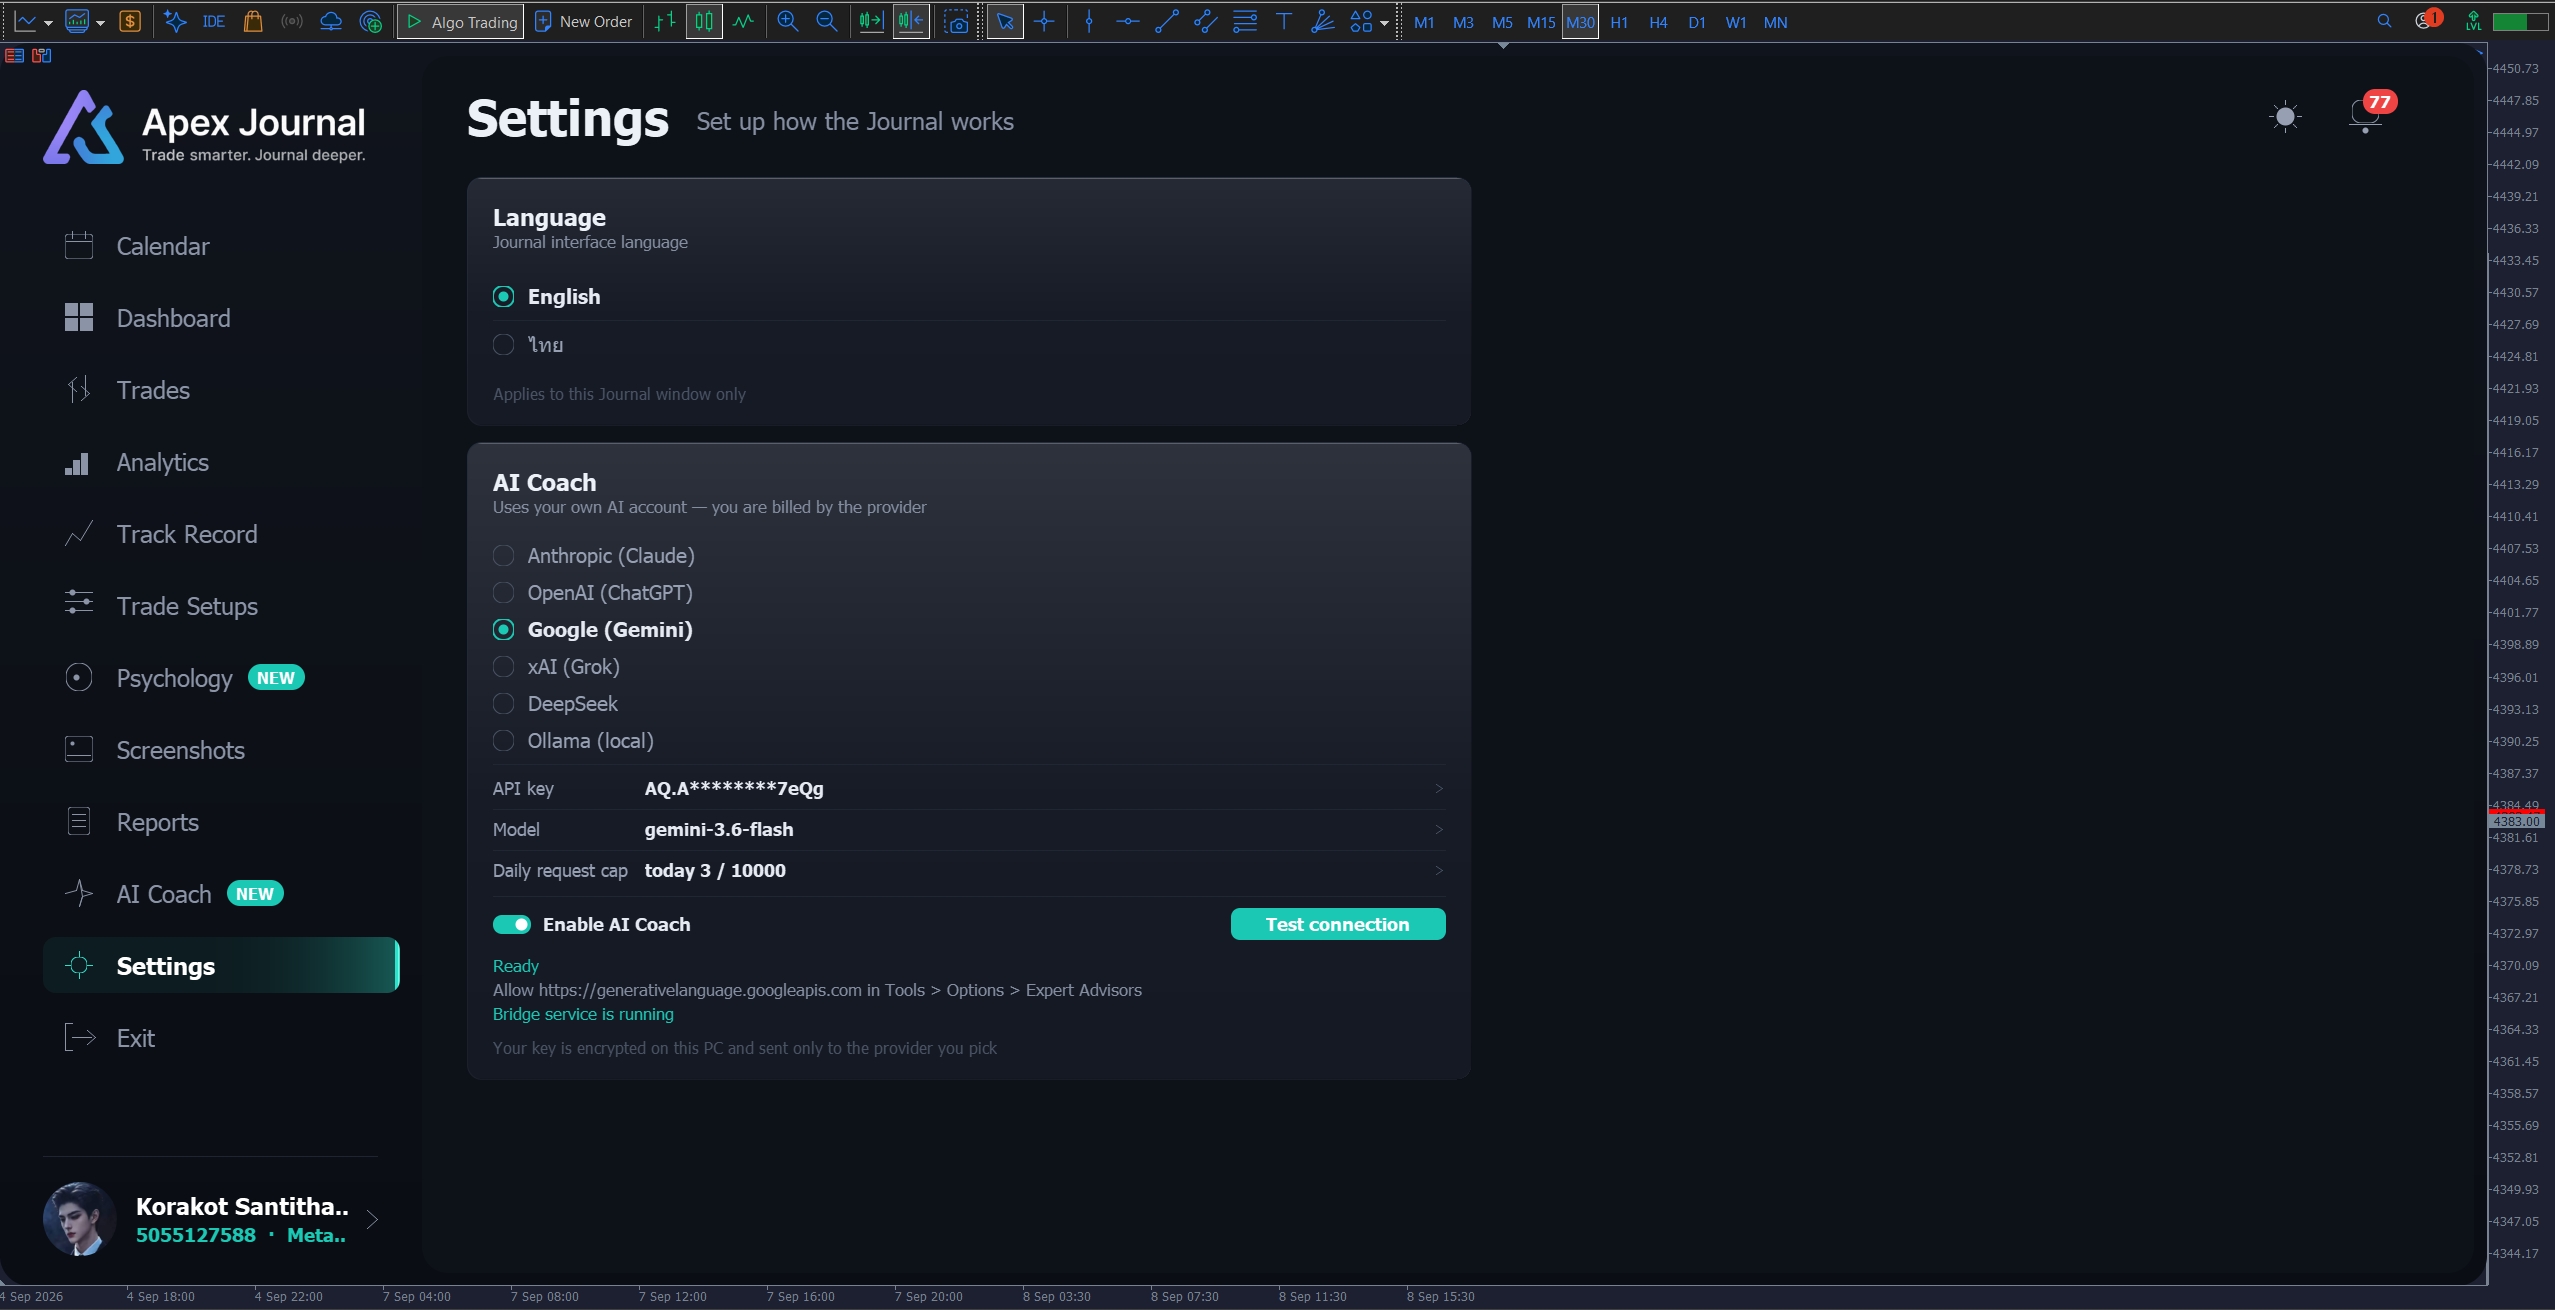
Task: Select the text label drawing tool
Action: [1284, 22]
